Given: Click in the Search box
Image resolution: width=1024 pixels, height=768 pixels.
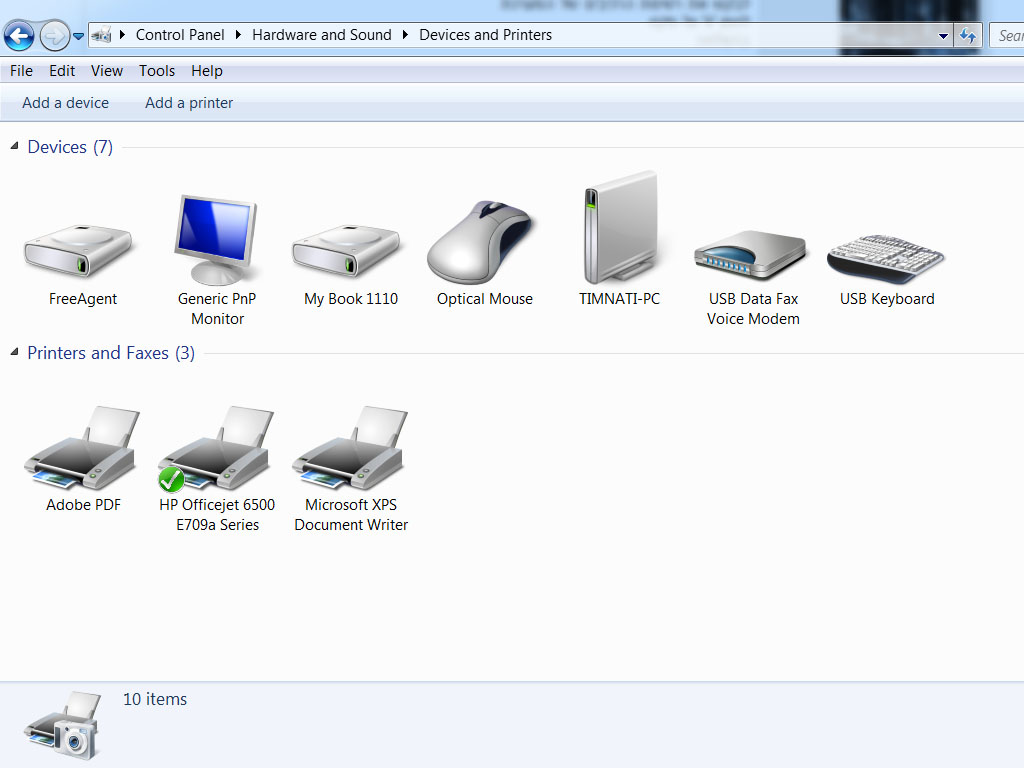Looking at the screenshot, I should coord(1006,35).
